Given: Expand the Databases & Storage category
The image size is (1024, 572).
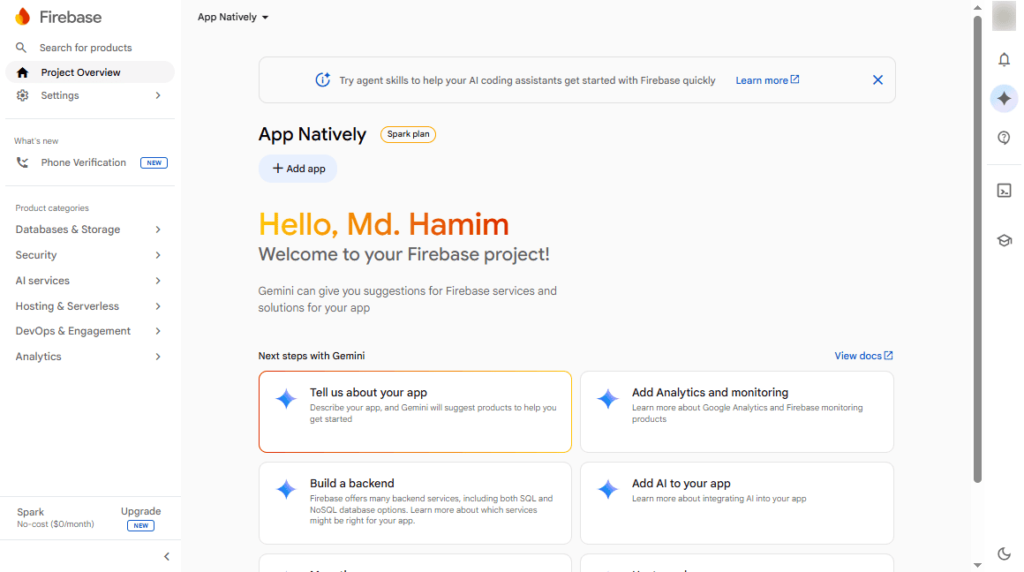Looking at the screenshot, I should click(89, 229).
